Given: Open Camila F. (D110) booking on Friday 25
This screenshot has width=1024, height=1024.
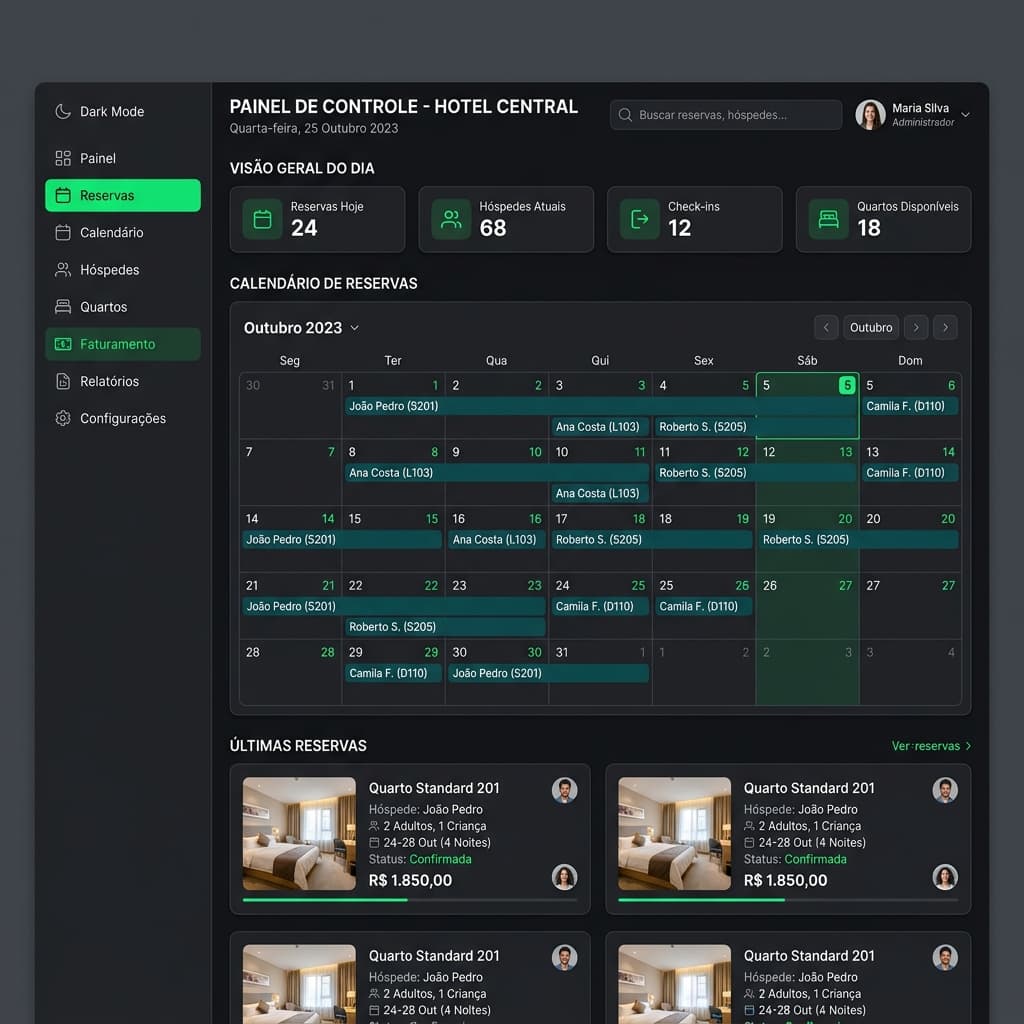Looking at the screenshot, I should 703,606.
